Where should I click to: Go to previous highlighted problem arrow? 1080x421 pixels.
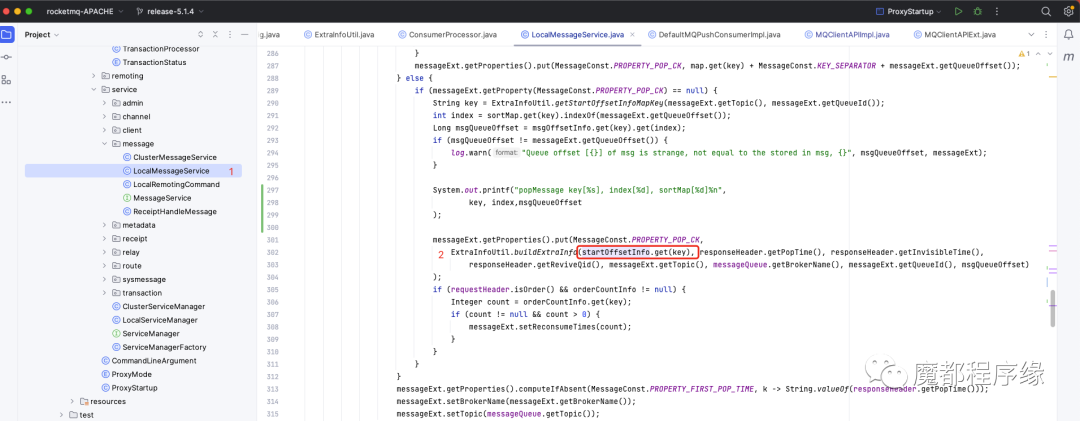1037,53
